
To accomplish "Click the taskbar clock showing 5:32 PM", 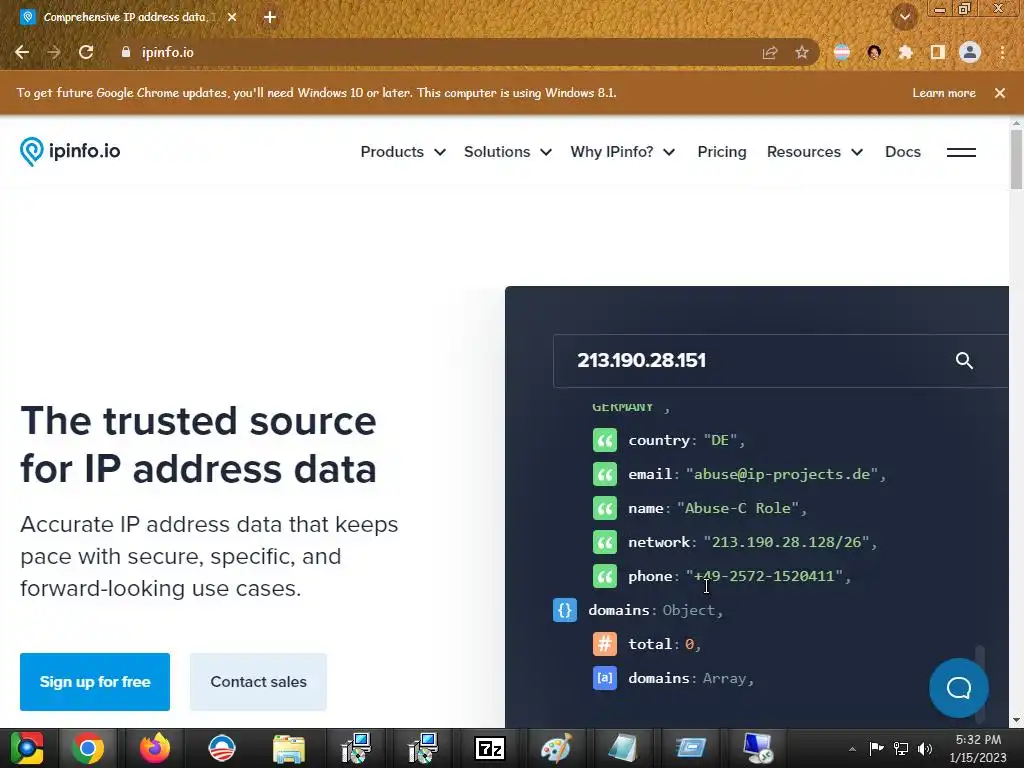I will pyautogui.click(x=978, y=740).
